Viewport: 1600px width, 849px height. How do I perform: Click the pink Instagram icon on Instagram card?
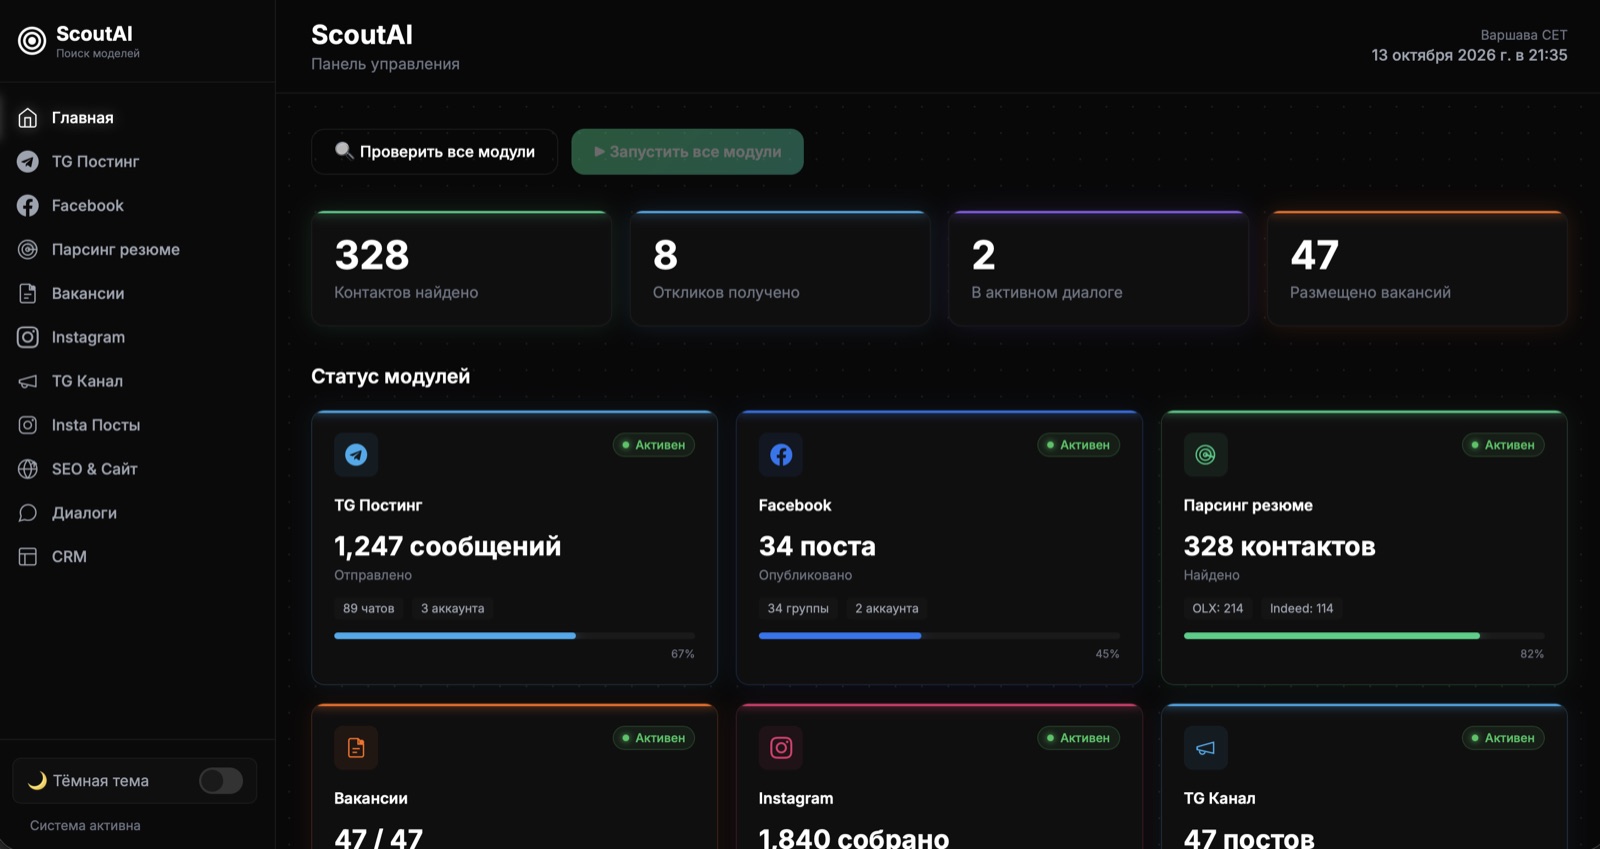(x=781, y=748)
